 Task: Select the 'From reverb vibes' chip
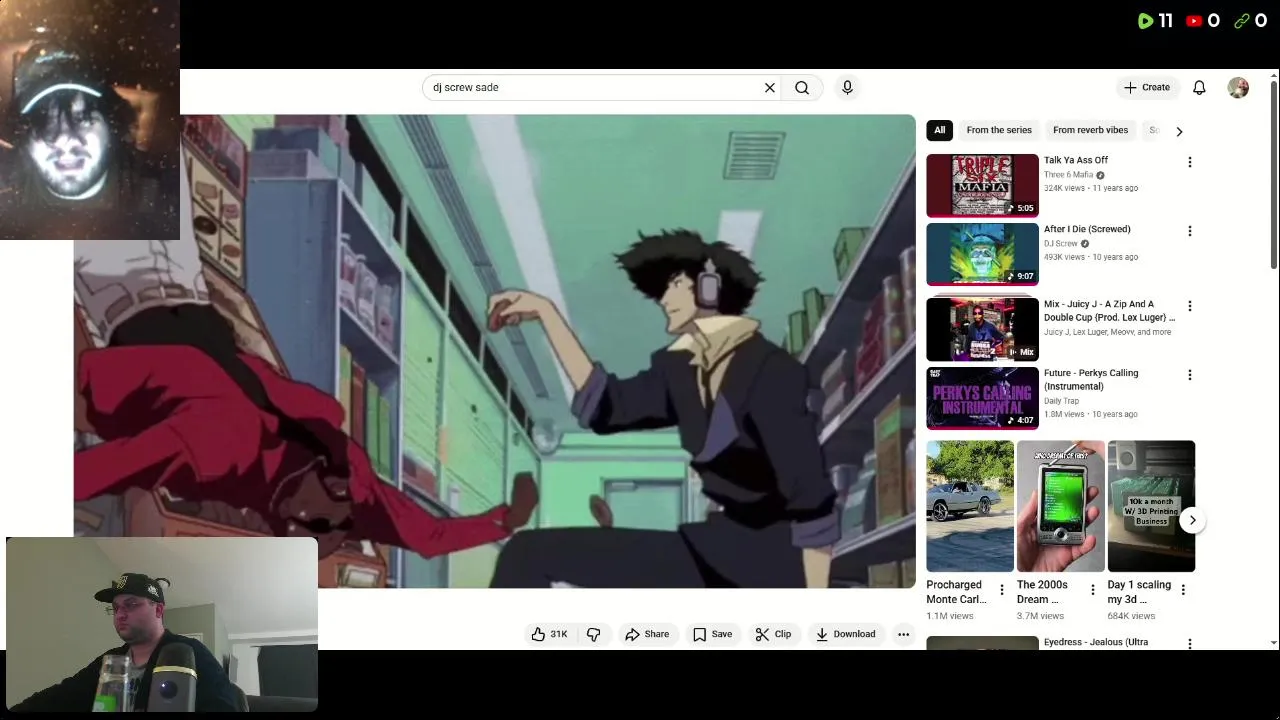click(1090, 130)
